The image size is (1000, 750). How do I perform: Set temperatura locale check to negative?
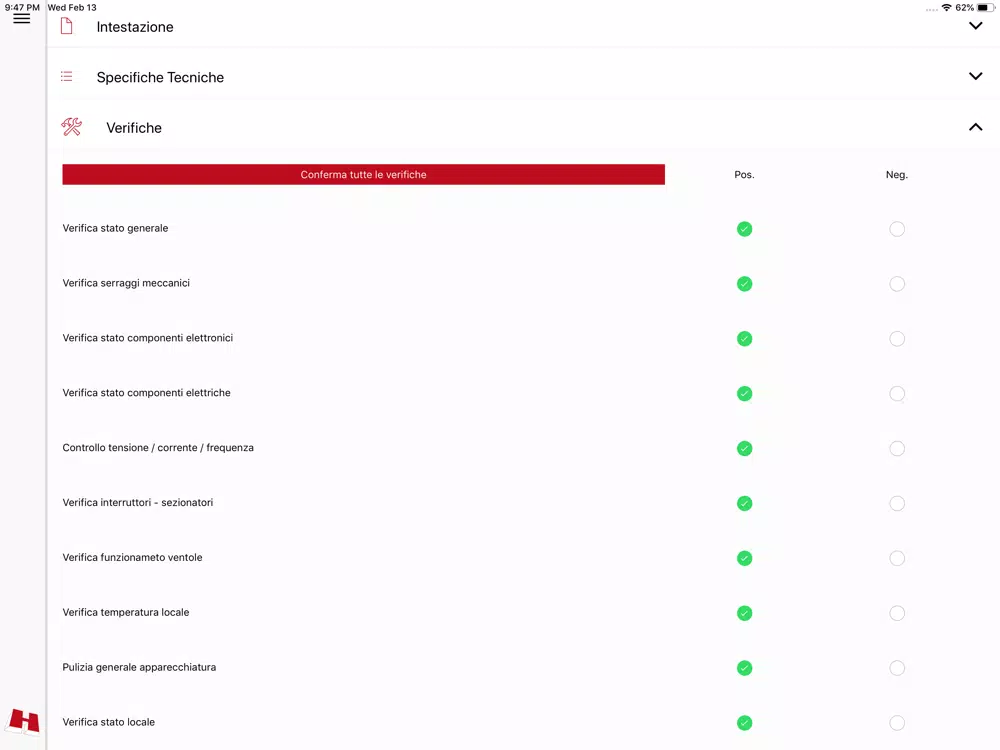pos(897,613)
